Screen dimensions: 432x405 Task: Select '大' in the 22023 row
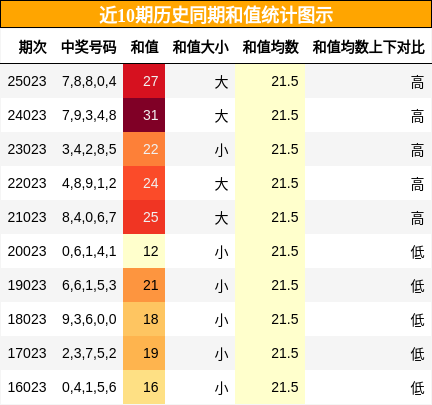click(221, 184)
